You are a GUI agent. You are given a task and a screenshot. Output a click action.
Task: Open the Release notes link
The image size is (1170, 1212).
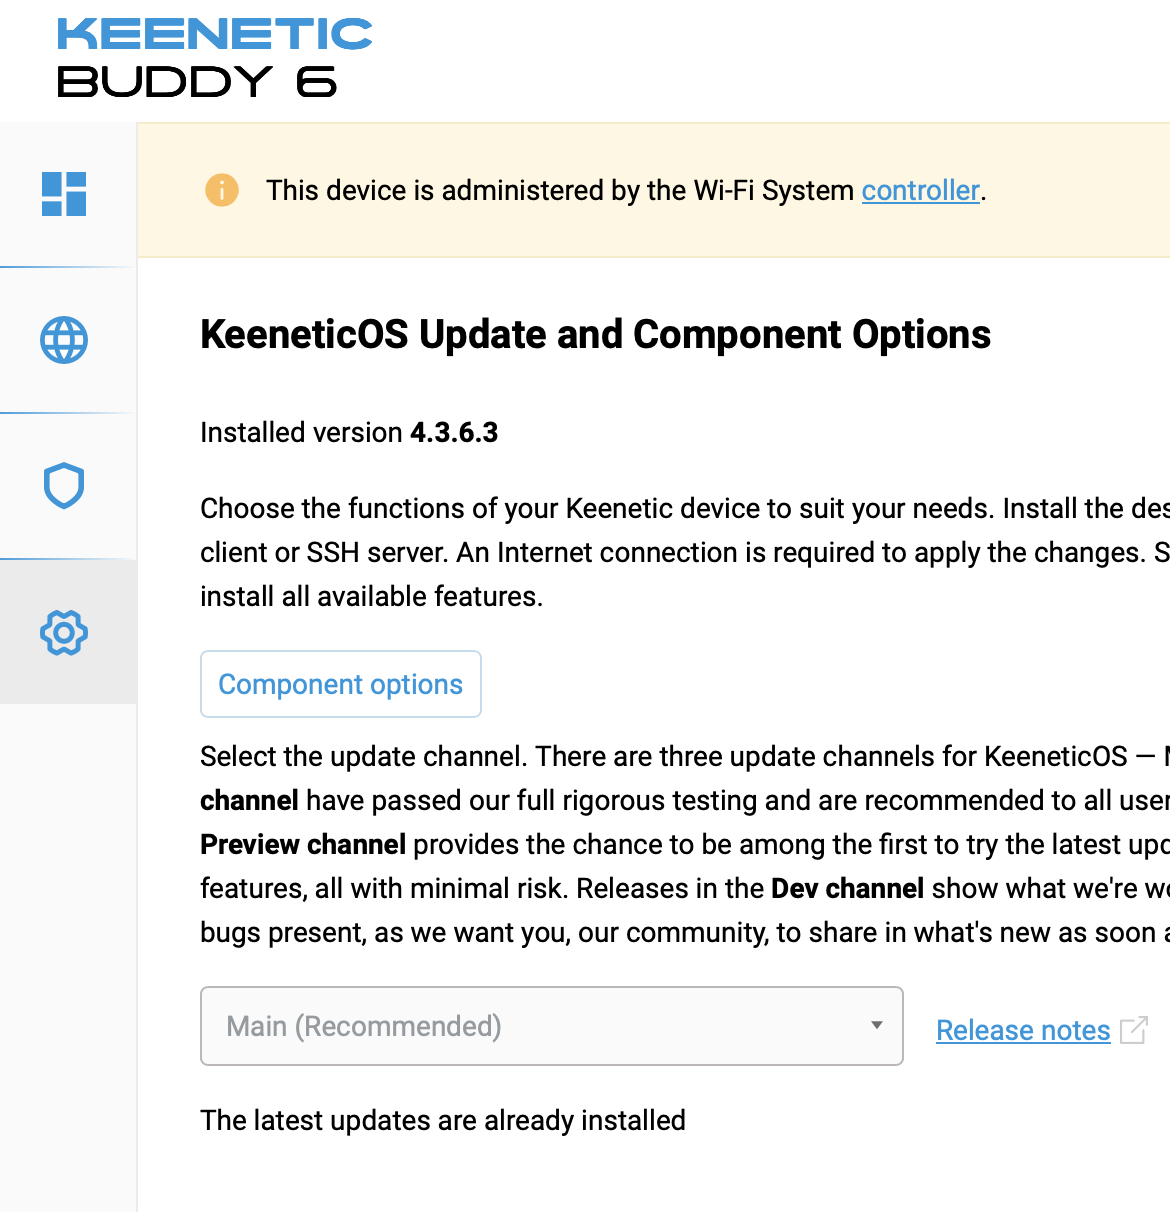pos(1023,1030)
